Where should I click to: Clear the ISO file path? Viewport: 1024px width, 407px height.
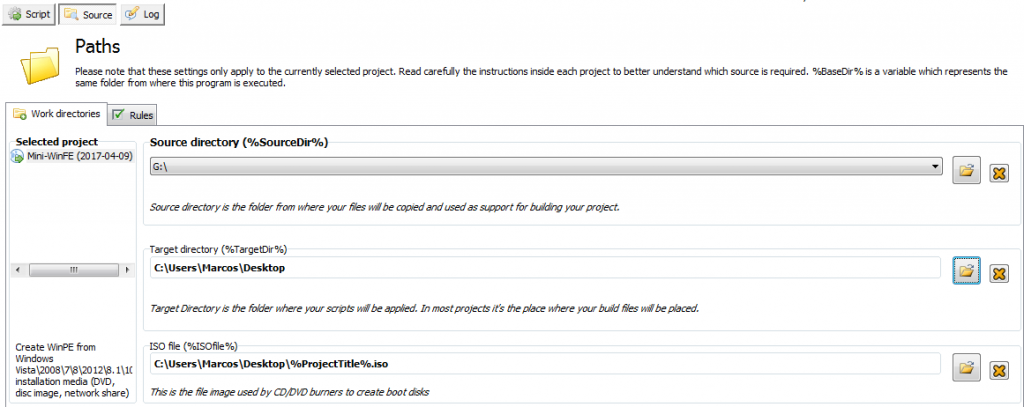click(x=997, y=370)
